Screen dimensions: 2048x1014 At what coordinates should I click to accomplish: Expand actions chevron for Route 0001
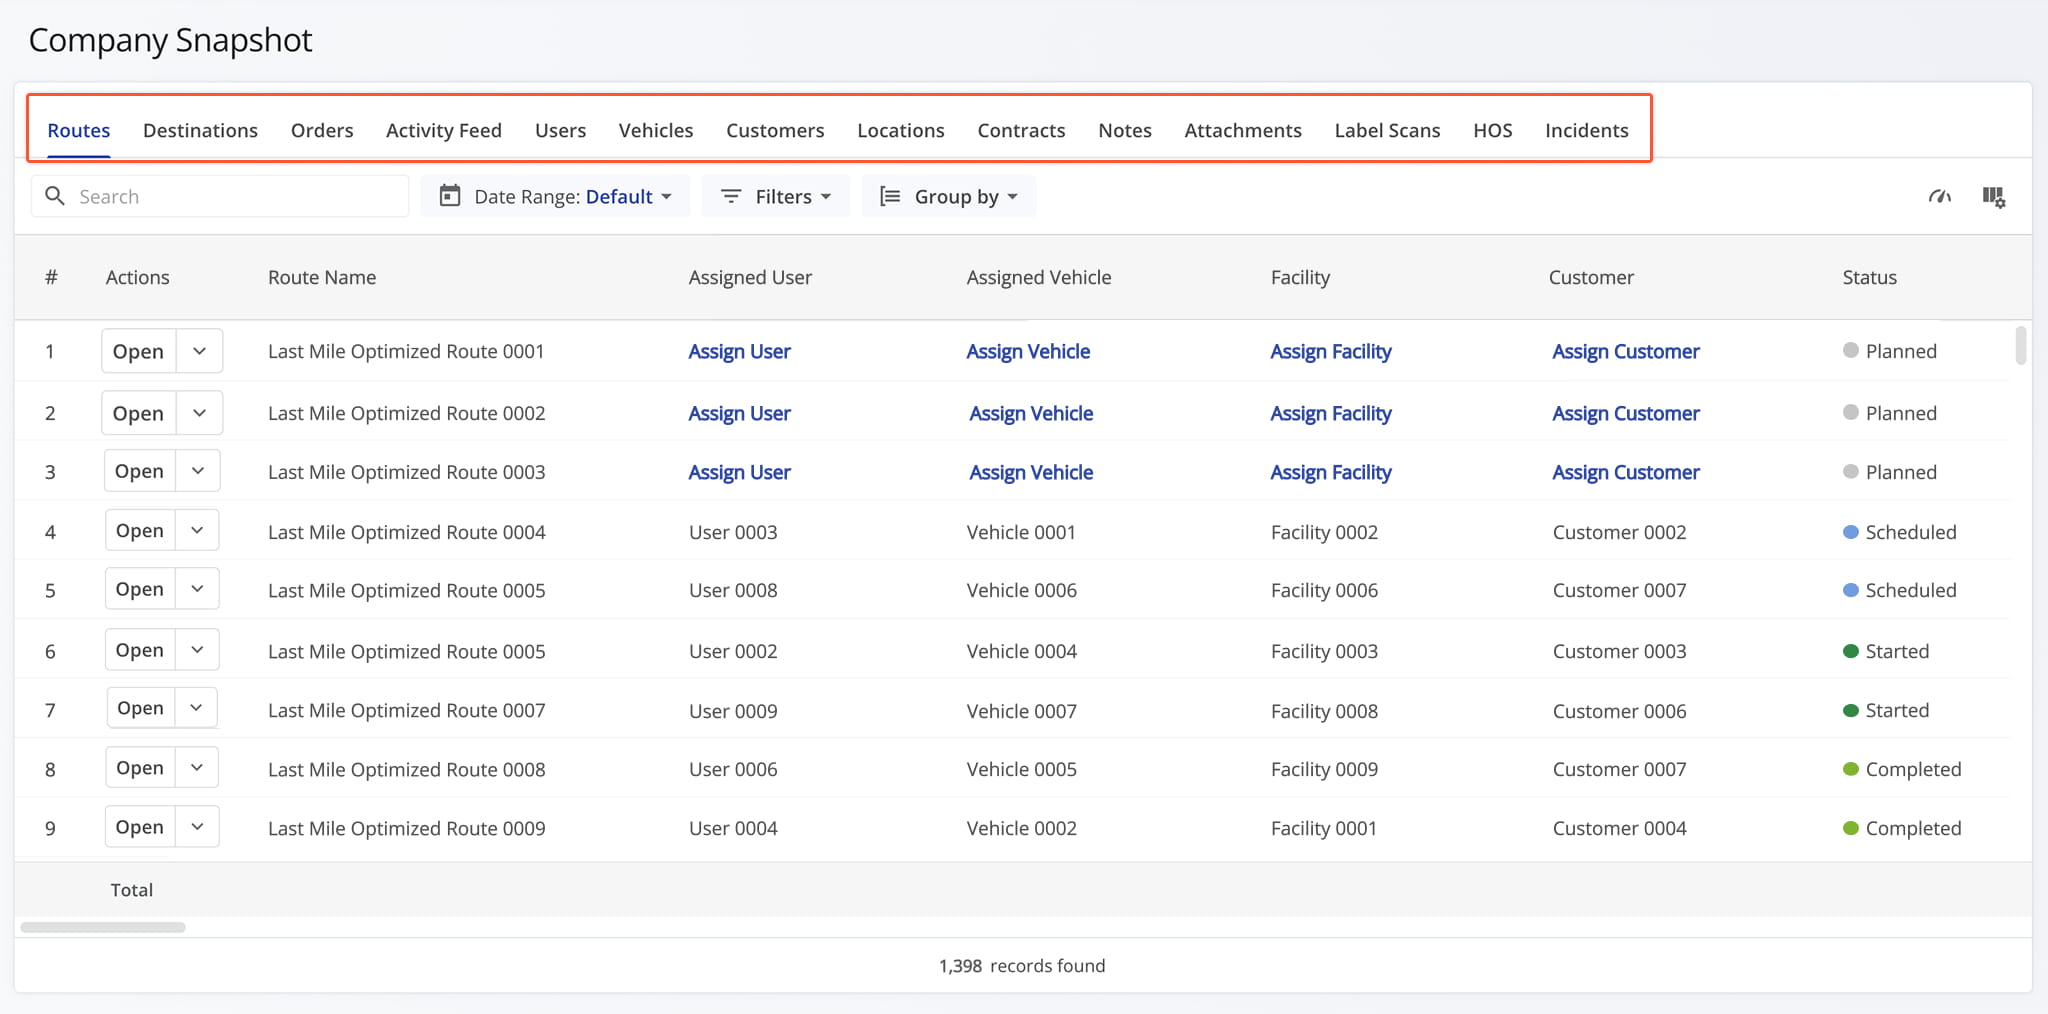pyautogui.click(x=199, y=351)
